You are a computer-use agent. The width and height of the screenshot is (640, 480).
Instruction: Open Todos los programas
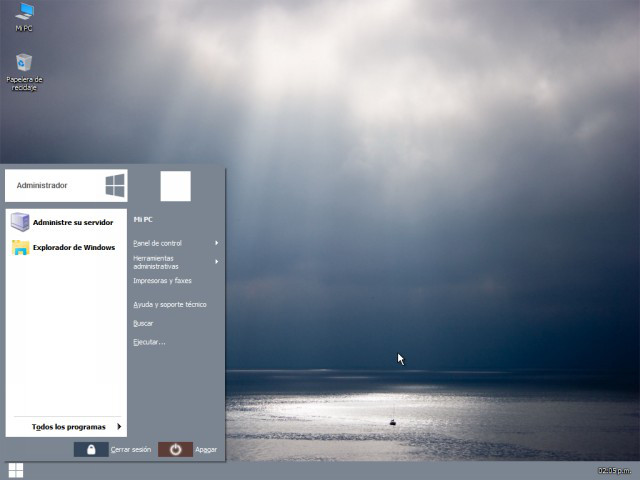click(69, 427)
